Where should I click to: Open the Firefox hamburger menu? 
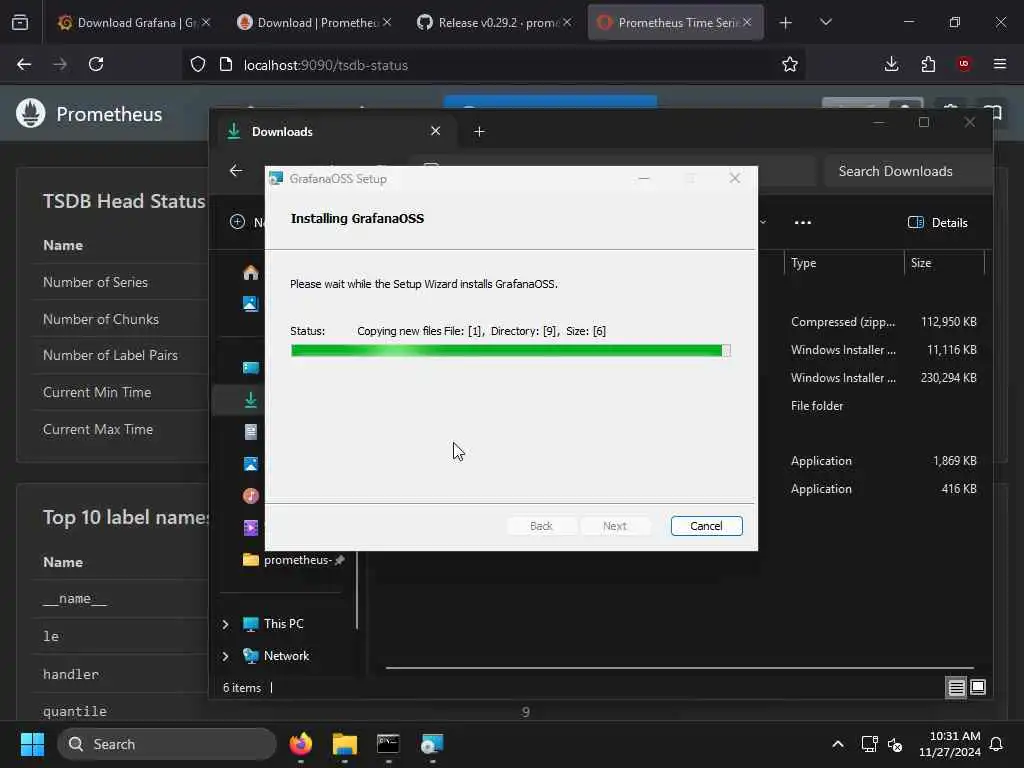1000,64
